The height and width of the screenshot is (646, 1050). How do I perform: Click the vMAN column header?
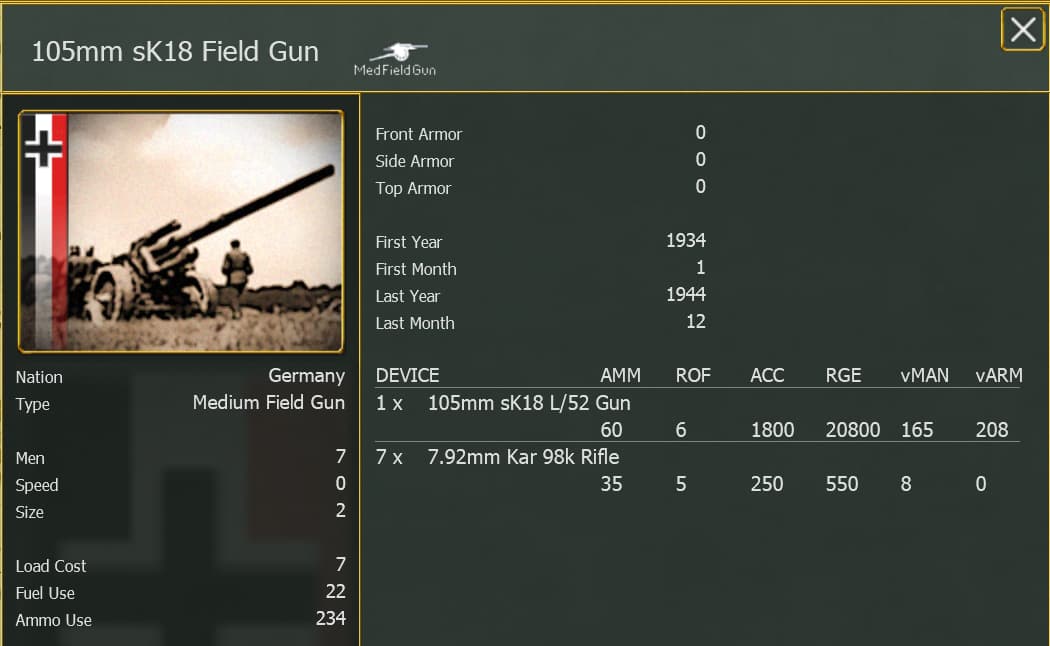[x=924, y=376]
